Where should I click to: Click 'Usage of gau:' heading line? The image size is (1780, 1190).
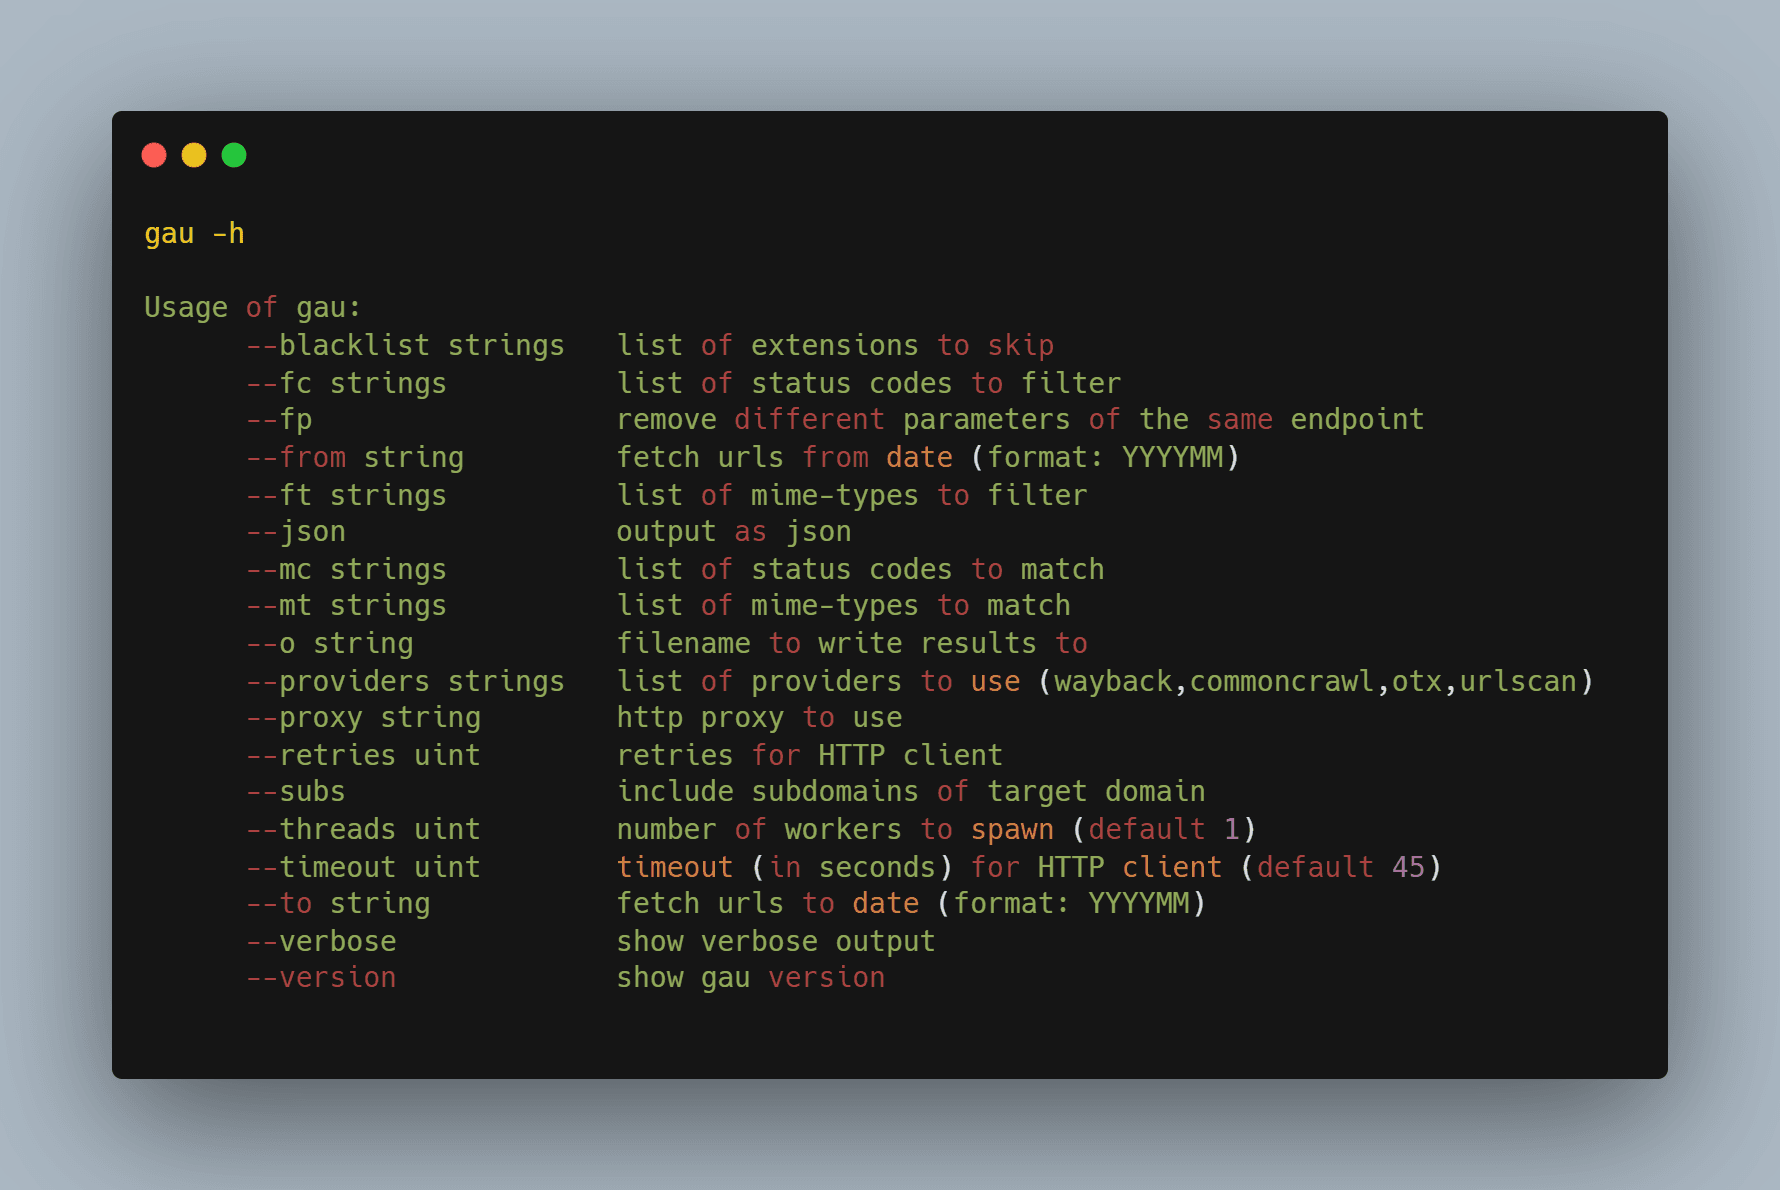tap(252, 308)
